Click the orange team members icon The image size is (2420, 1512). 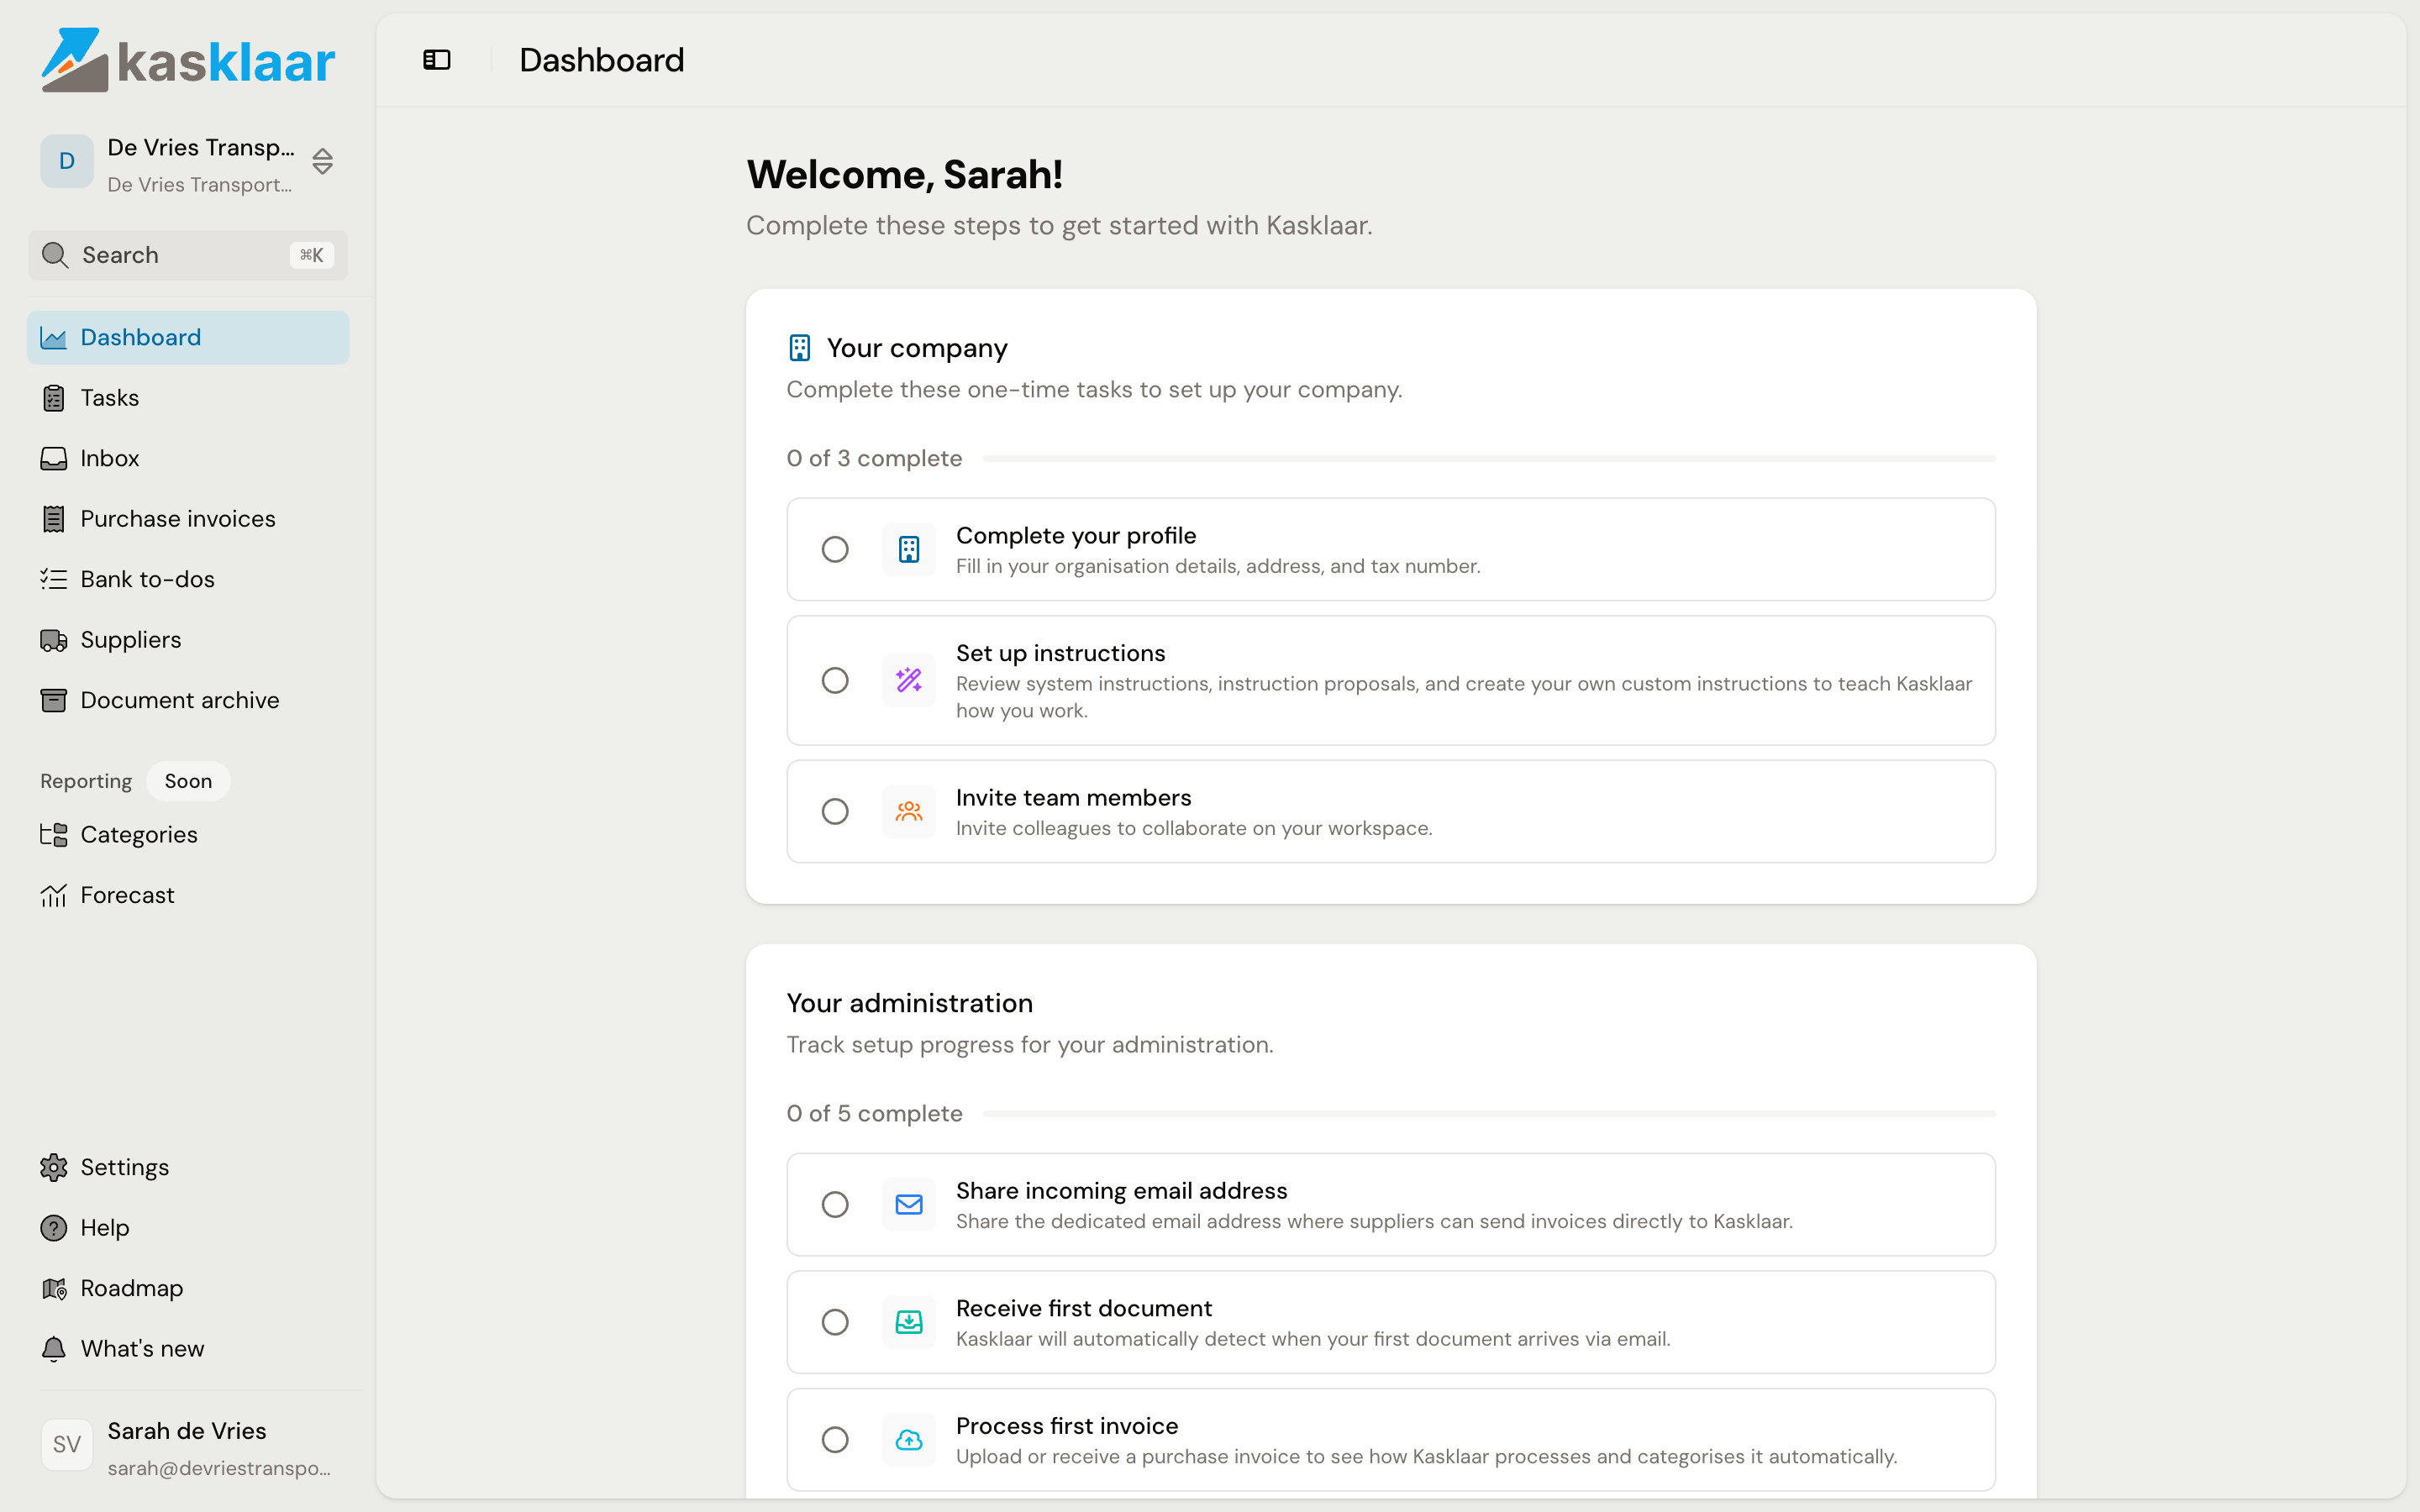coord(909,811)
